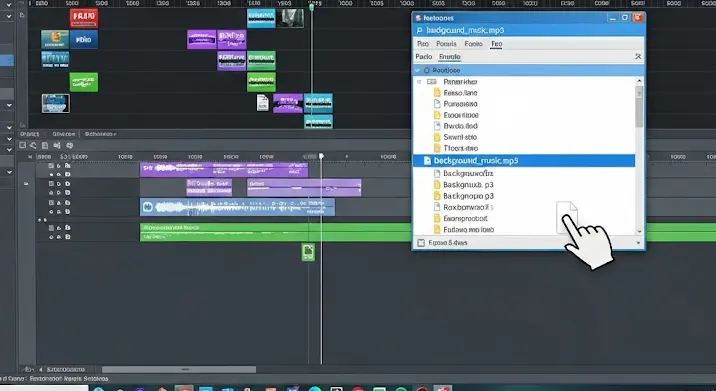
Task: Click lock icon on blue waveform track header
Action: click(x=59, y=202)
